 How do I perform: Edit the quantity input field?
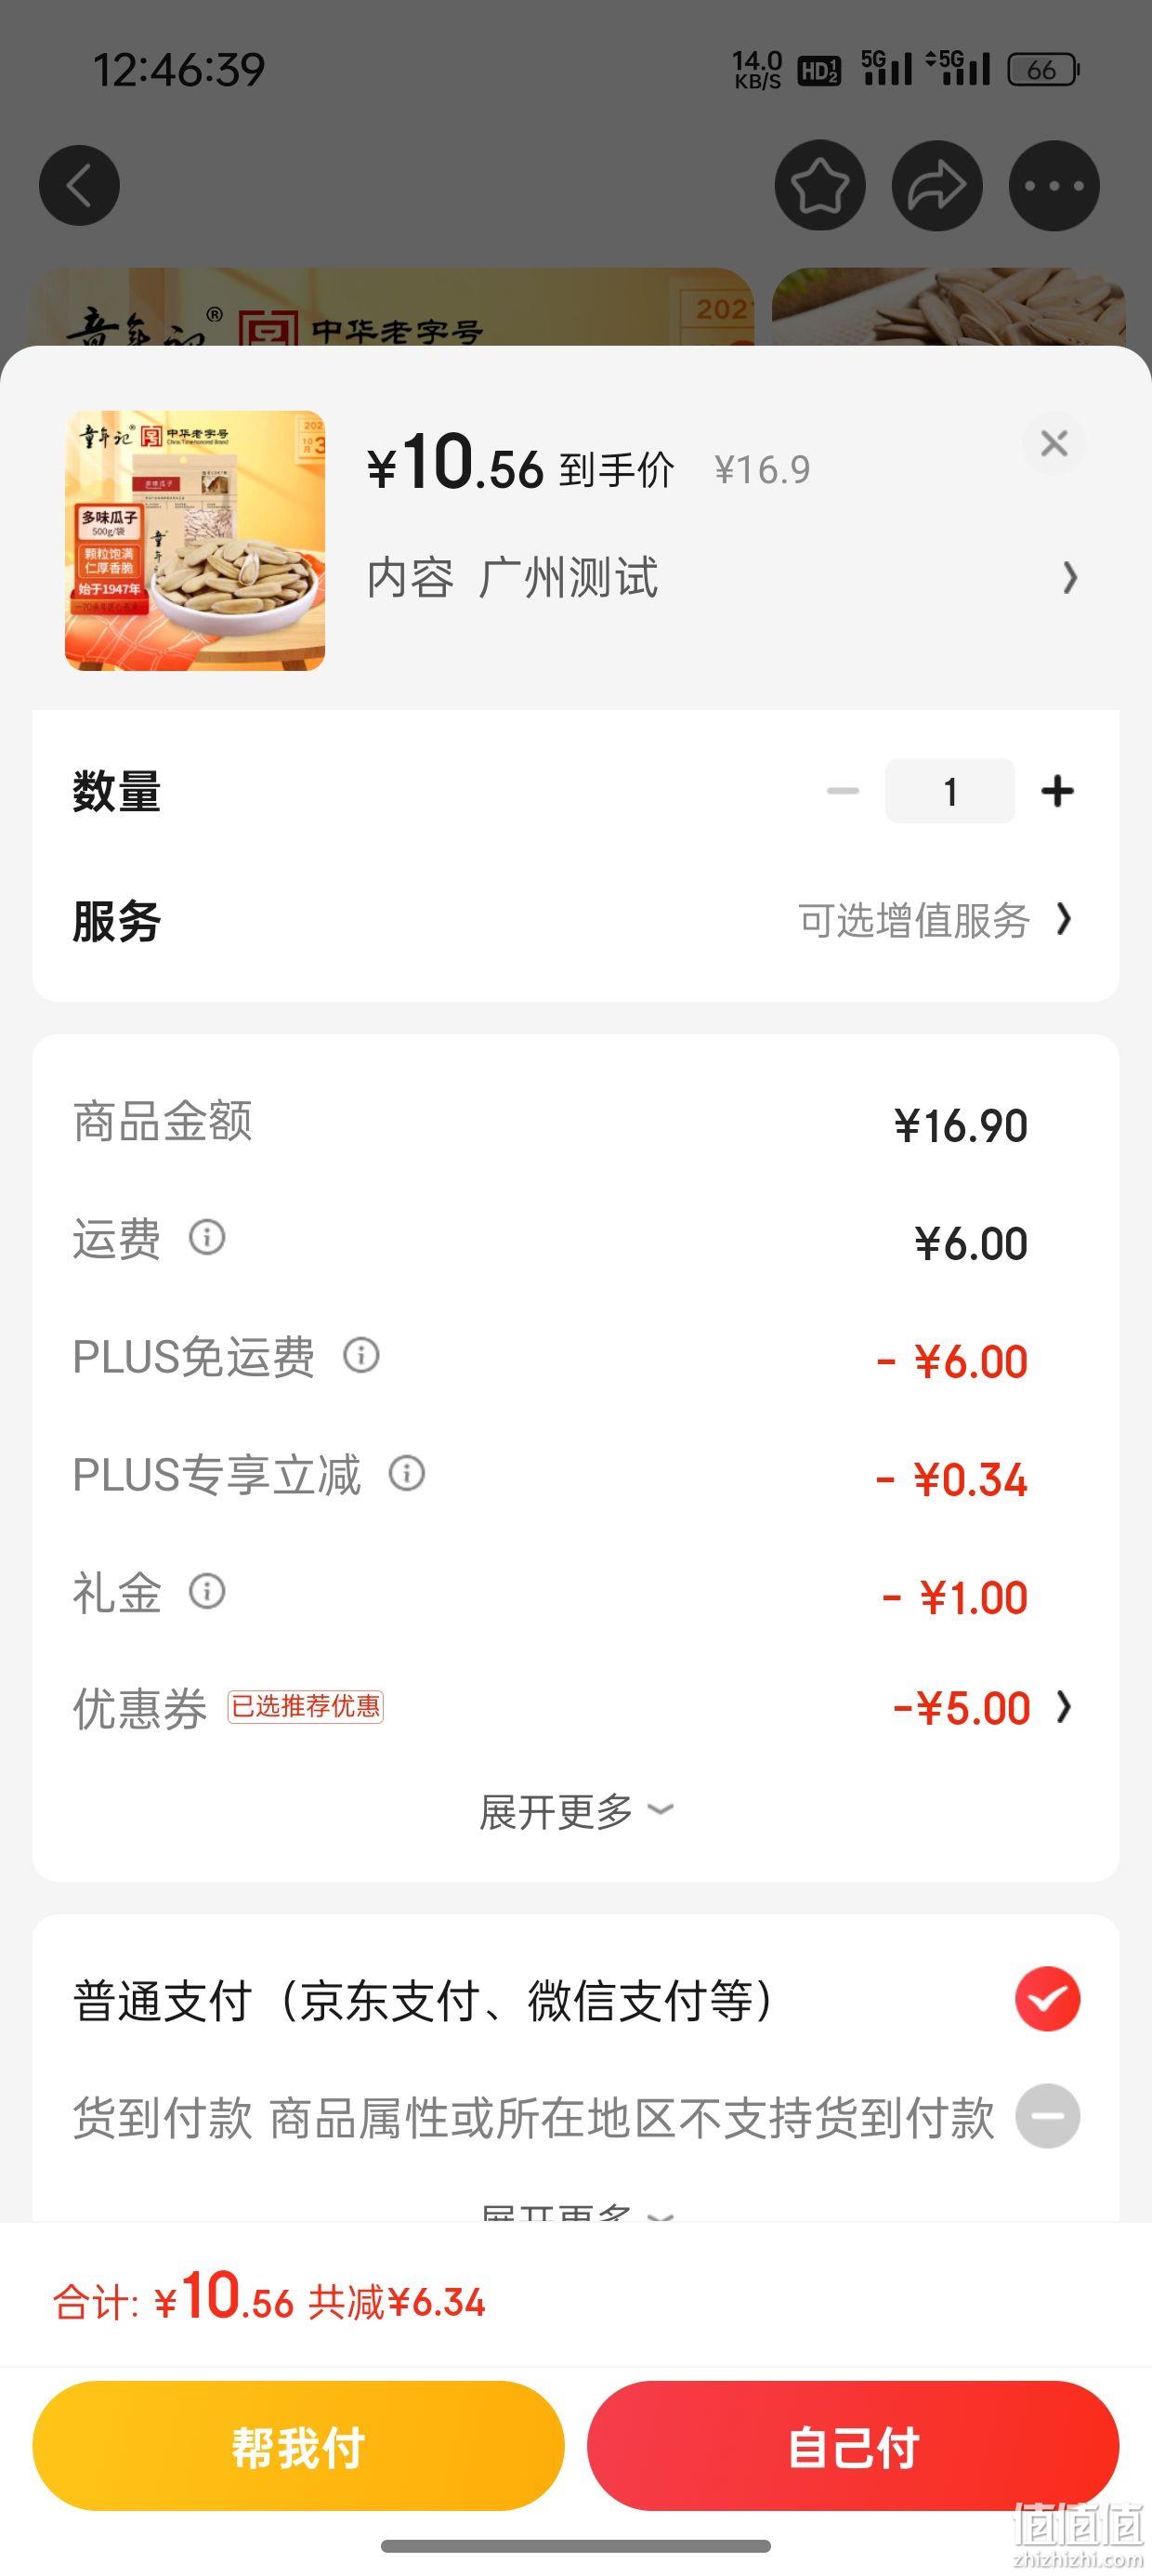[950, 791]
